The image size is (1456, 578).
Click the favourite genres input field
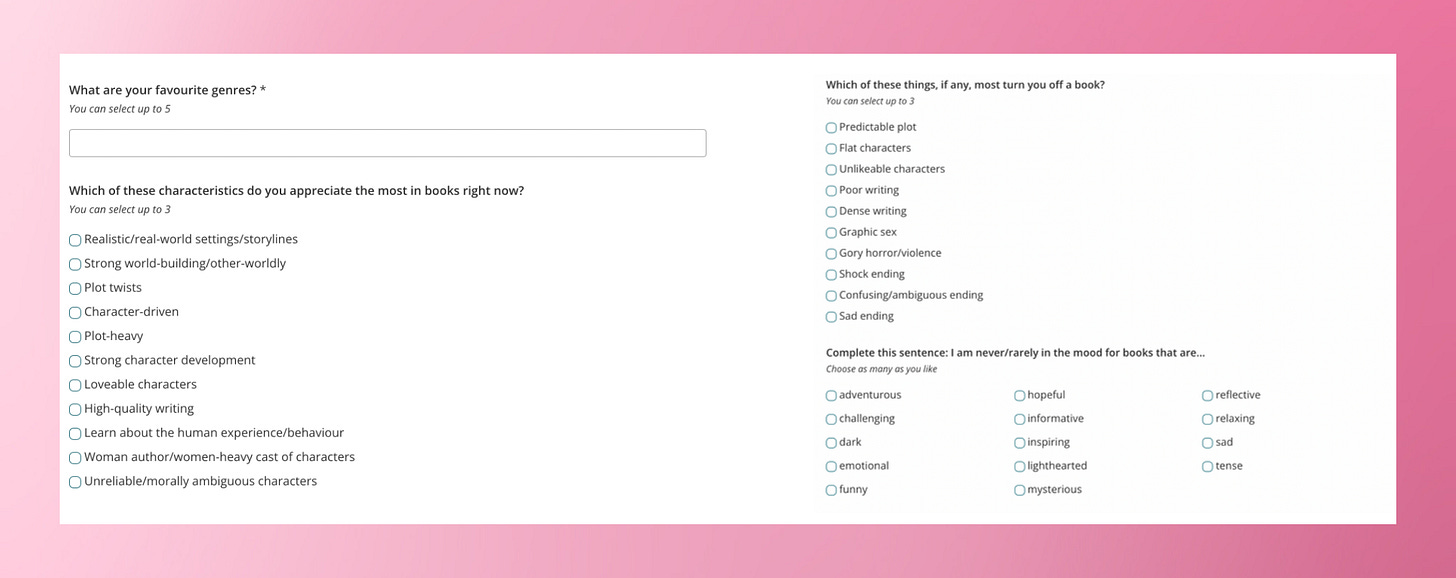tap(387, 143)
